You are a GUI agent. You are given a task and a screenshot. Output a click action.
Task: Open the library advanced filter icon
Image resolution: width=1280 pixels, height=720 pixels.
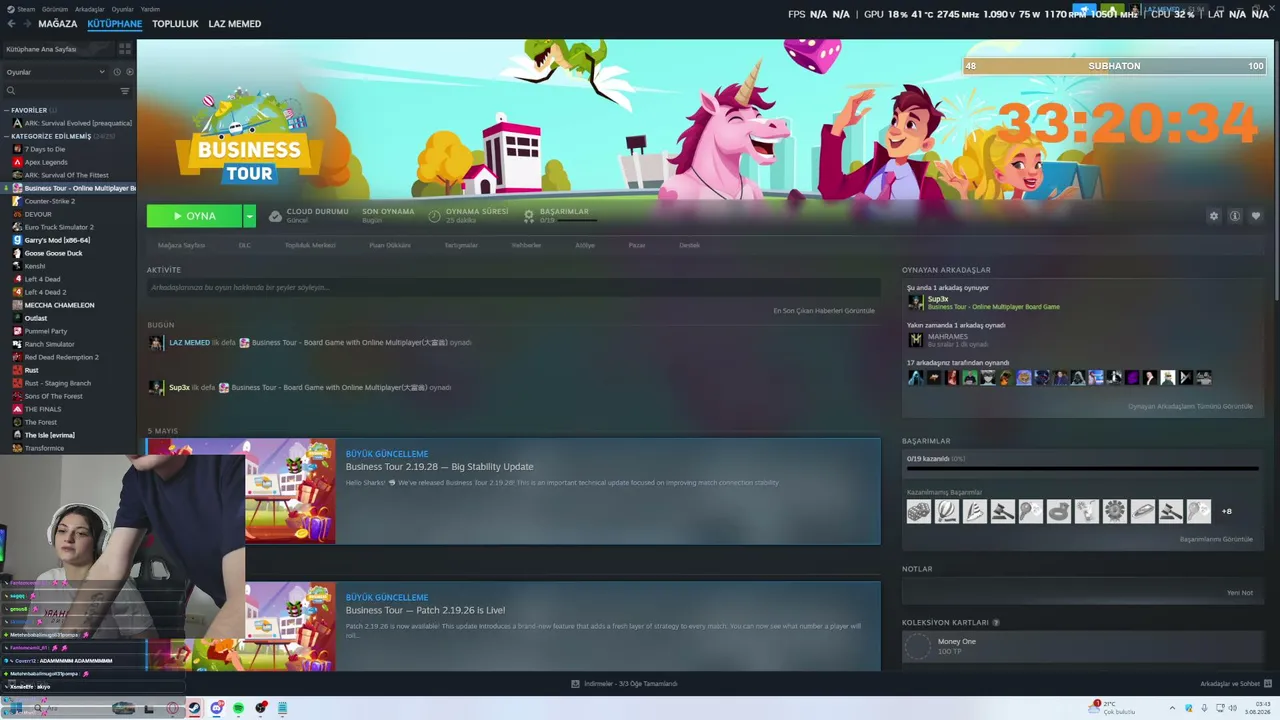tap(125, 91)
